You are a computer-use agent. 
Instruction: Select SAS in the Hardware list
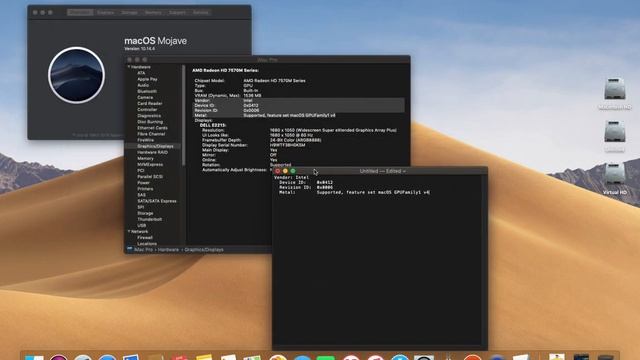(141, 195)
